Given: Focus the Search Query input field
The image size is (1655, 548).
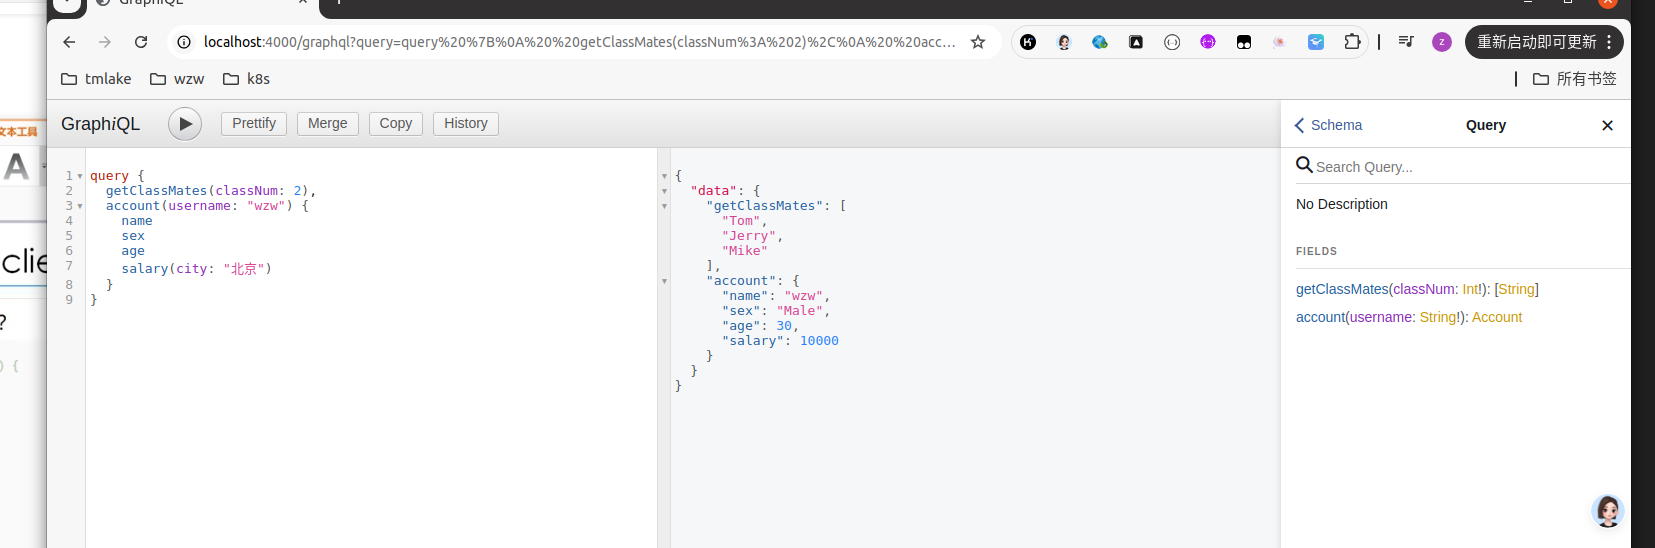Looking at the screenshot, I should click(x=1460, y=167).
